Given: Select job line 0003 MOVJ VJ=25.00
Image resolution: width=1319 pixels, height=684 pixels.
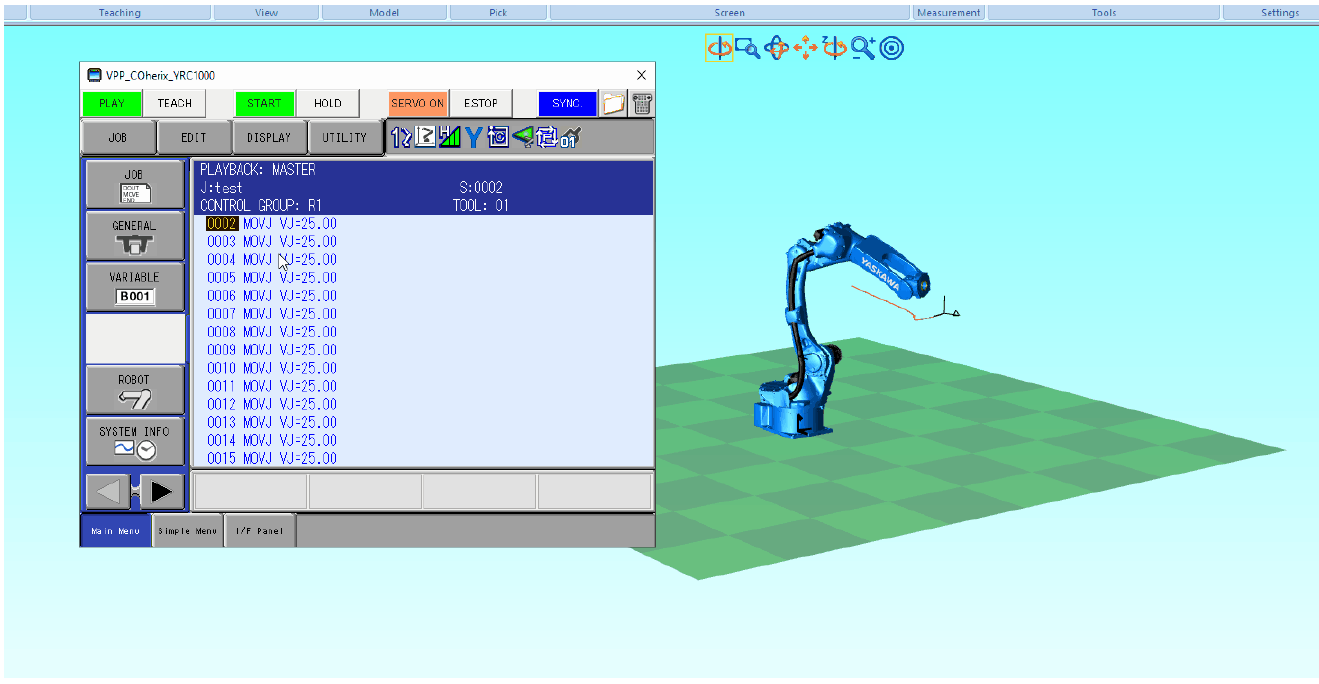Looking at the screenshot, I should coord(272,242).
